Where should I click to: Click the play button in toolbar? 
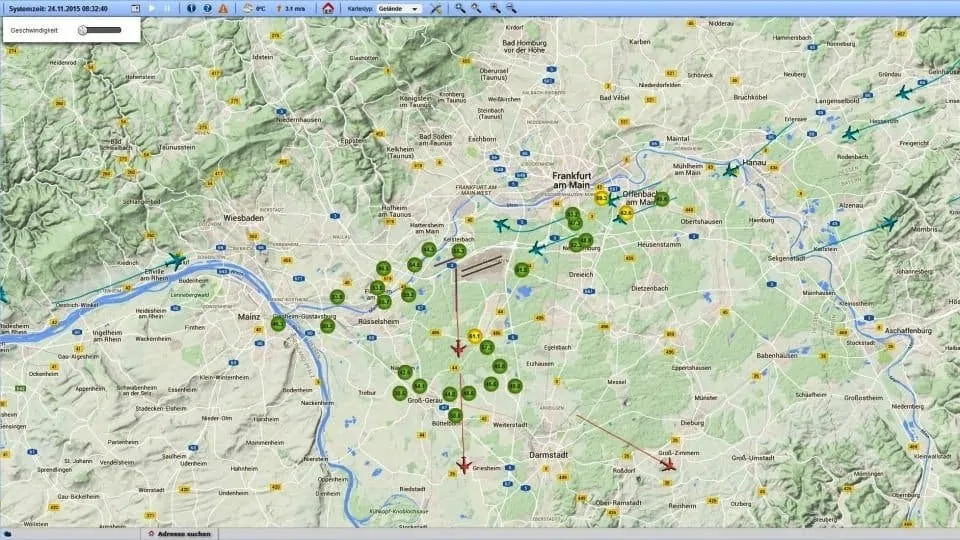tap(152, 9)
